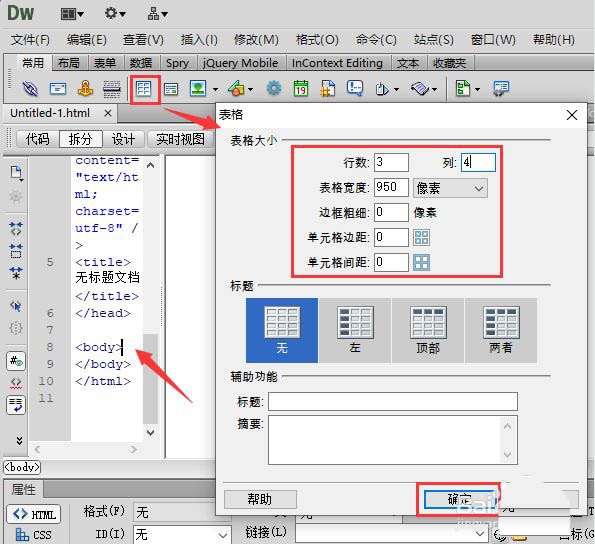Open the Images insert icon
The height and width of the screenshot is (544, 595).
[x=198, y=89]
